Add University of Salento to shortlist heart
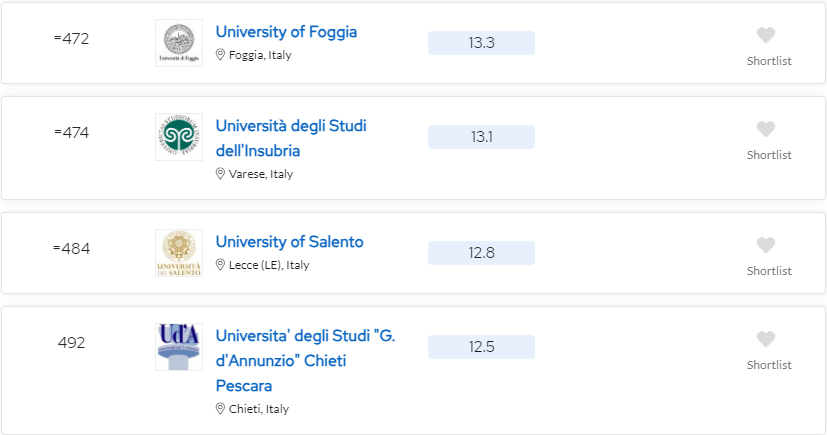The height and width of the screenshot is (435, 827). point(766,245)
